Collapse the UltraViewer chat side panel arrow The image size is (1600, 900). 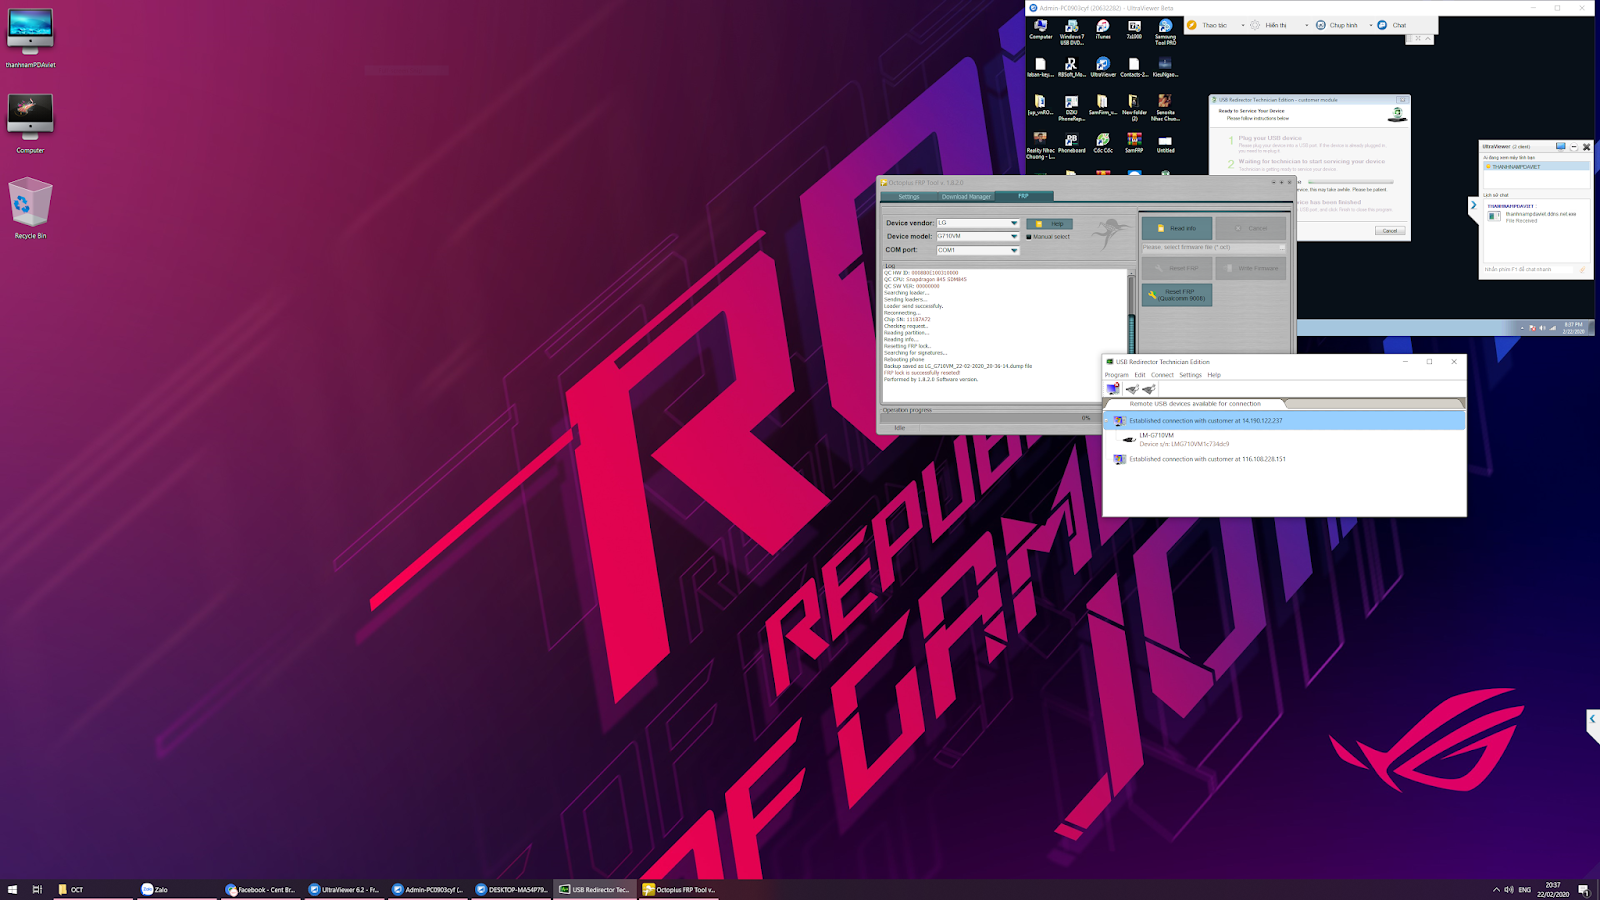click(1473, 206)
